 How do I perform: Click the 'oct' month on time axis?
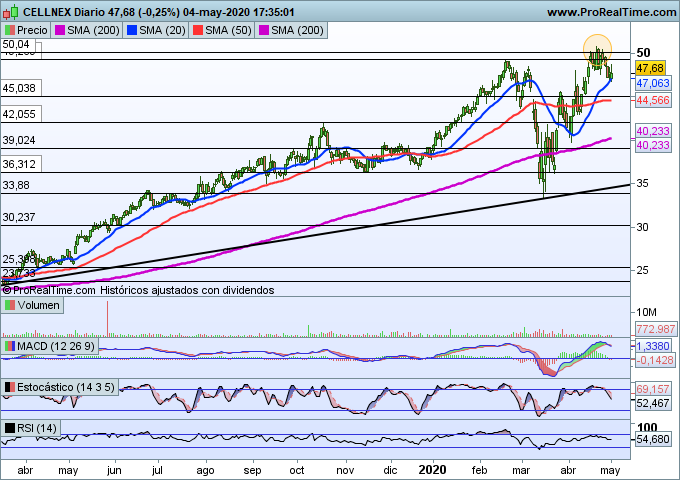[297, 471]
